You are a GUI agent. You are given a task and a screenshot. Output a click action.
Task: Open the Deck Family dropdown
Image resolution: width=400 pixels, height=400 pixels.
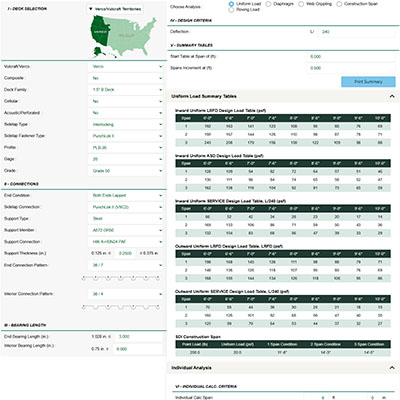[x=126, y=90]
